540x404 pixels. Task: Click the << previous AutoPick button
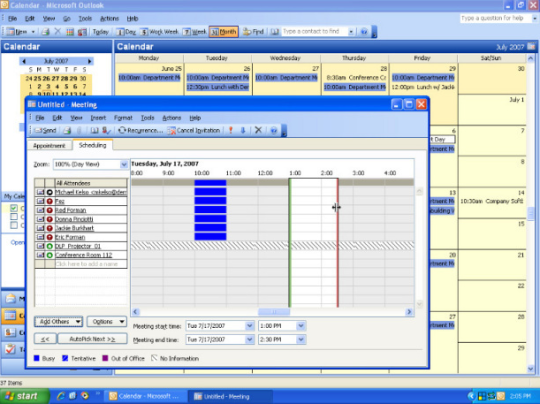pos(45,339)
